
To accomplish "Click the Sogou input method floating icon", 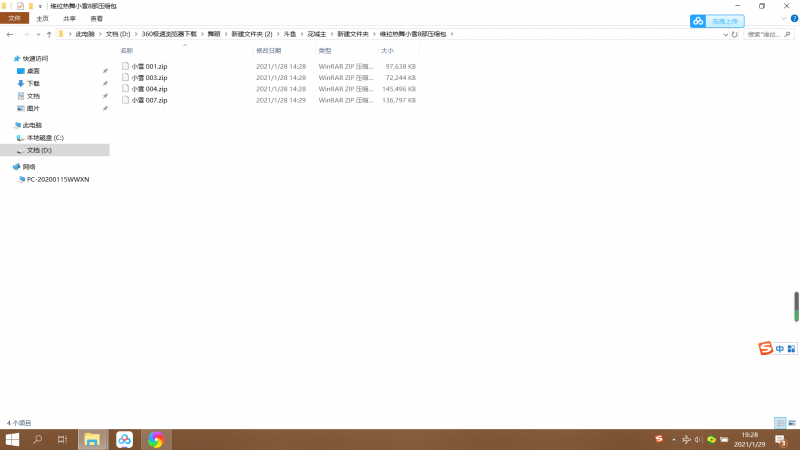I will tap(766, 348).
